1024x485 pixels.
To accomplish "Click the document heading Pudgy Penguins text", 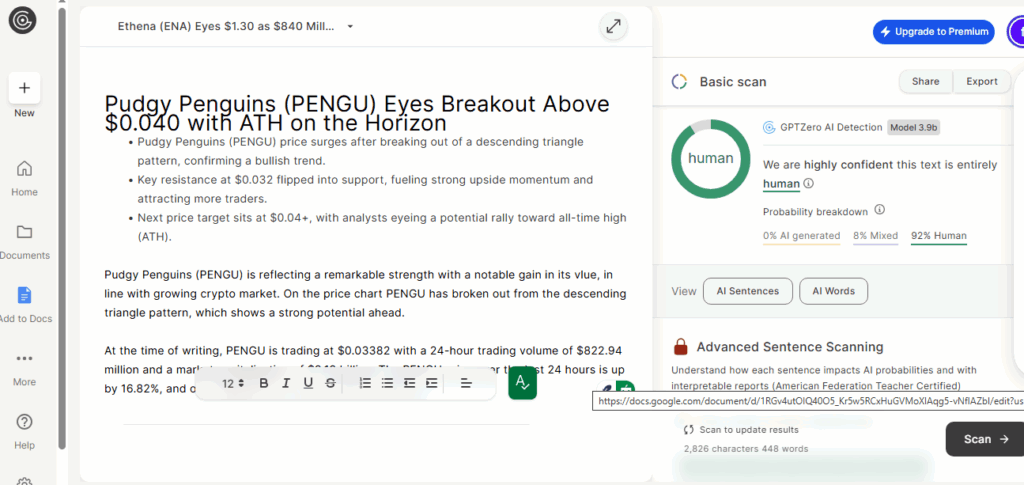I will (x=357, y=113).
